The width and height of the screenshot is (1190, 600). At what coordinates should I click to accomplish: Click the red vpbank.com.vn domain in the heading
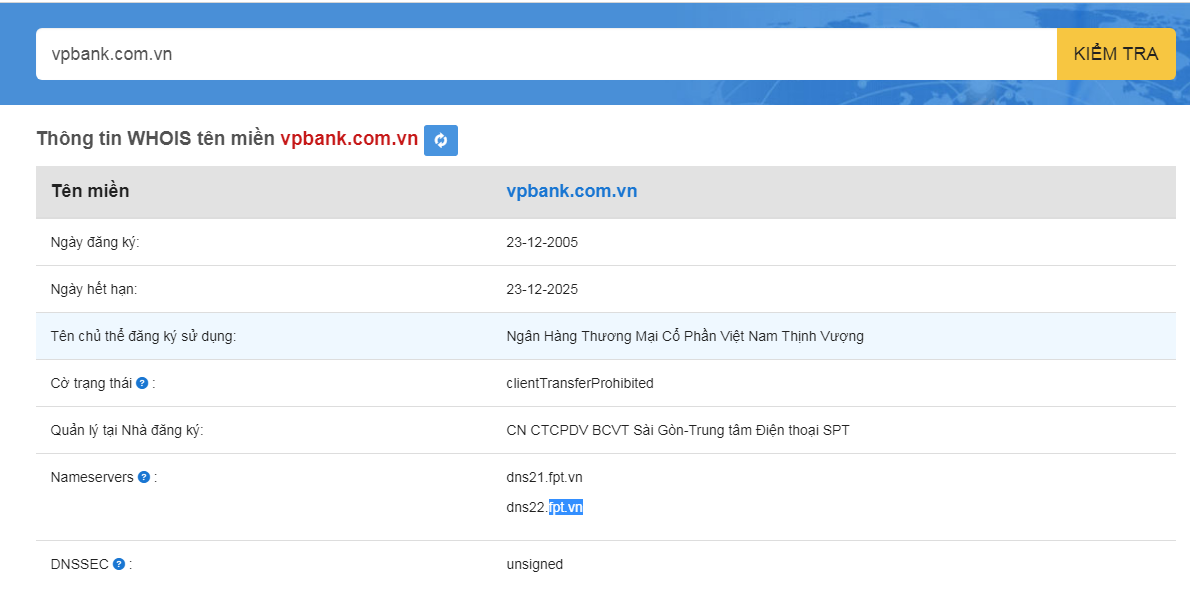pos(349,139)
